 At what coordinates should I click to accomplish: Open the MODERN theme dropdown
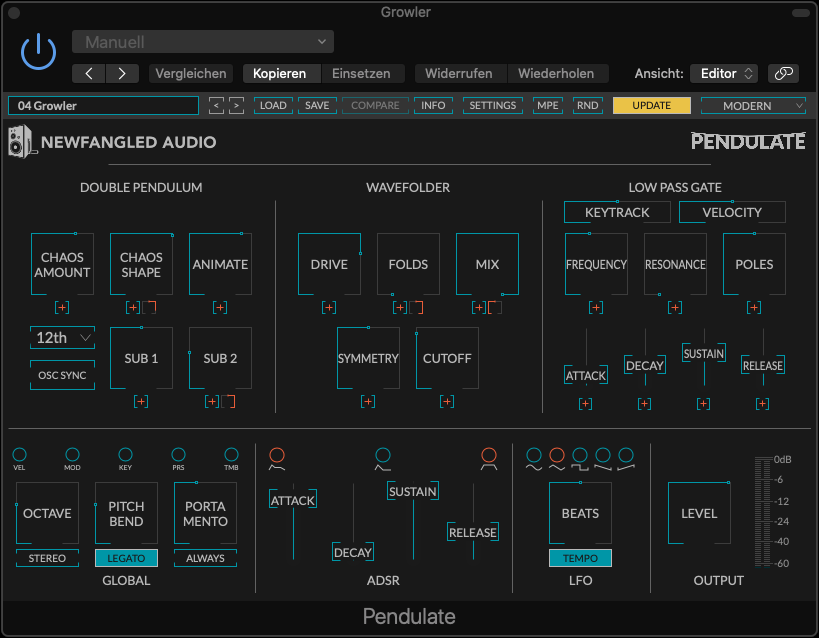[x=753, y=105]
